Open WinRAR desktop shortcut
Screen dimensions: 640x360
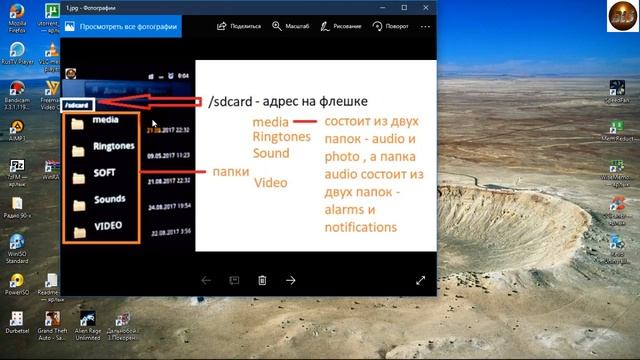click(51, 170)
